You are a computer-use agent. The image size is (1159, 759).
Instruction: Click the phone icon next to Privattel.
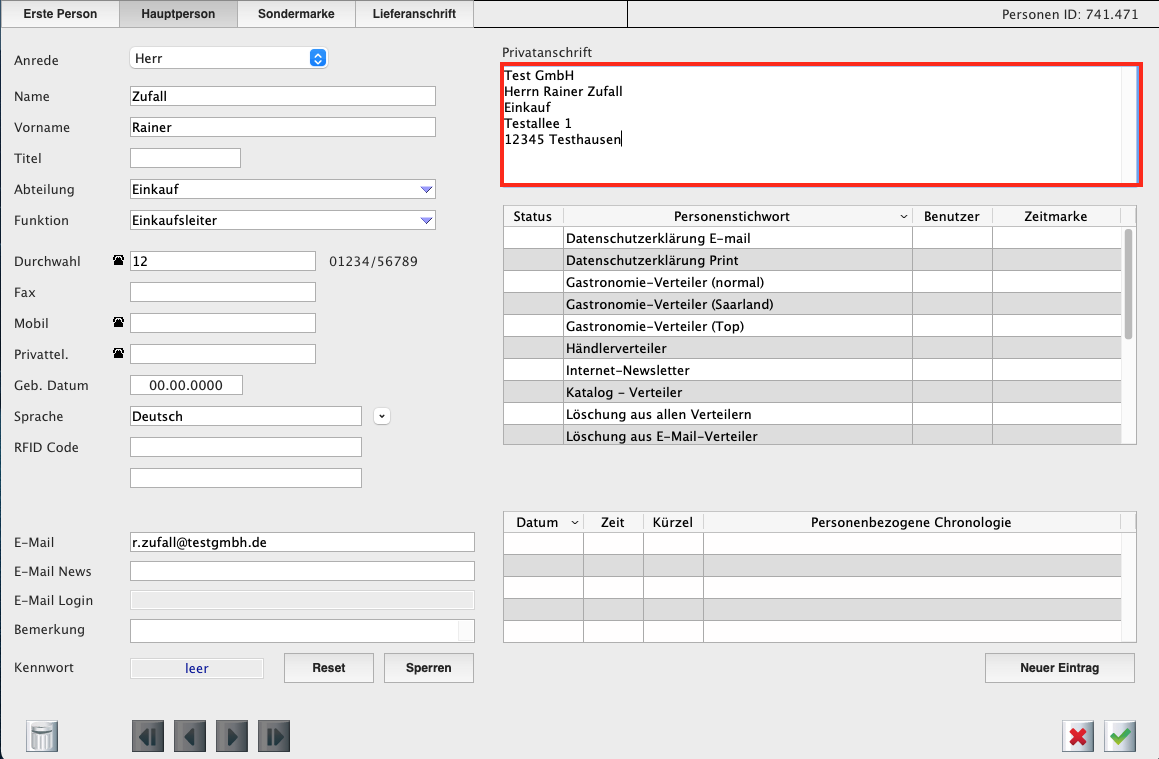(119, 354)
